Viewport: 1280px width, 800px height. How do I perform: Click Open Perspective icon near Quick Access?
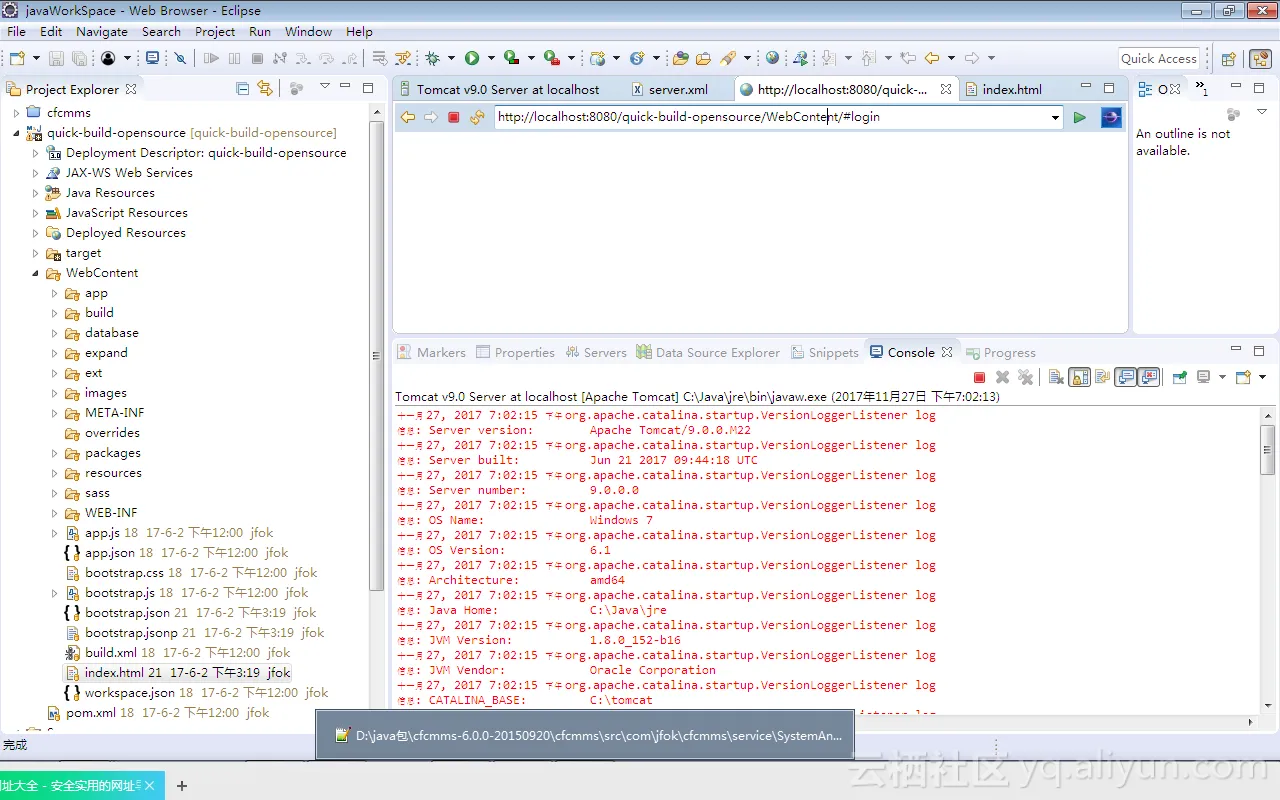(x=1229, y=59)
